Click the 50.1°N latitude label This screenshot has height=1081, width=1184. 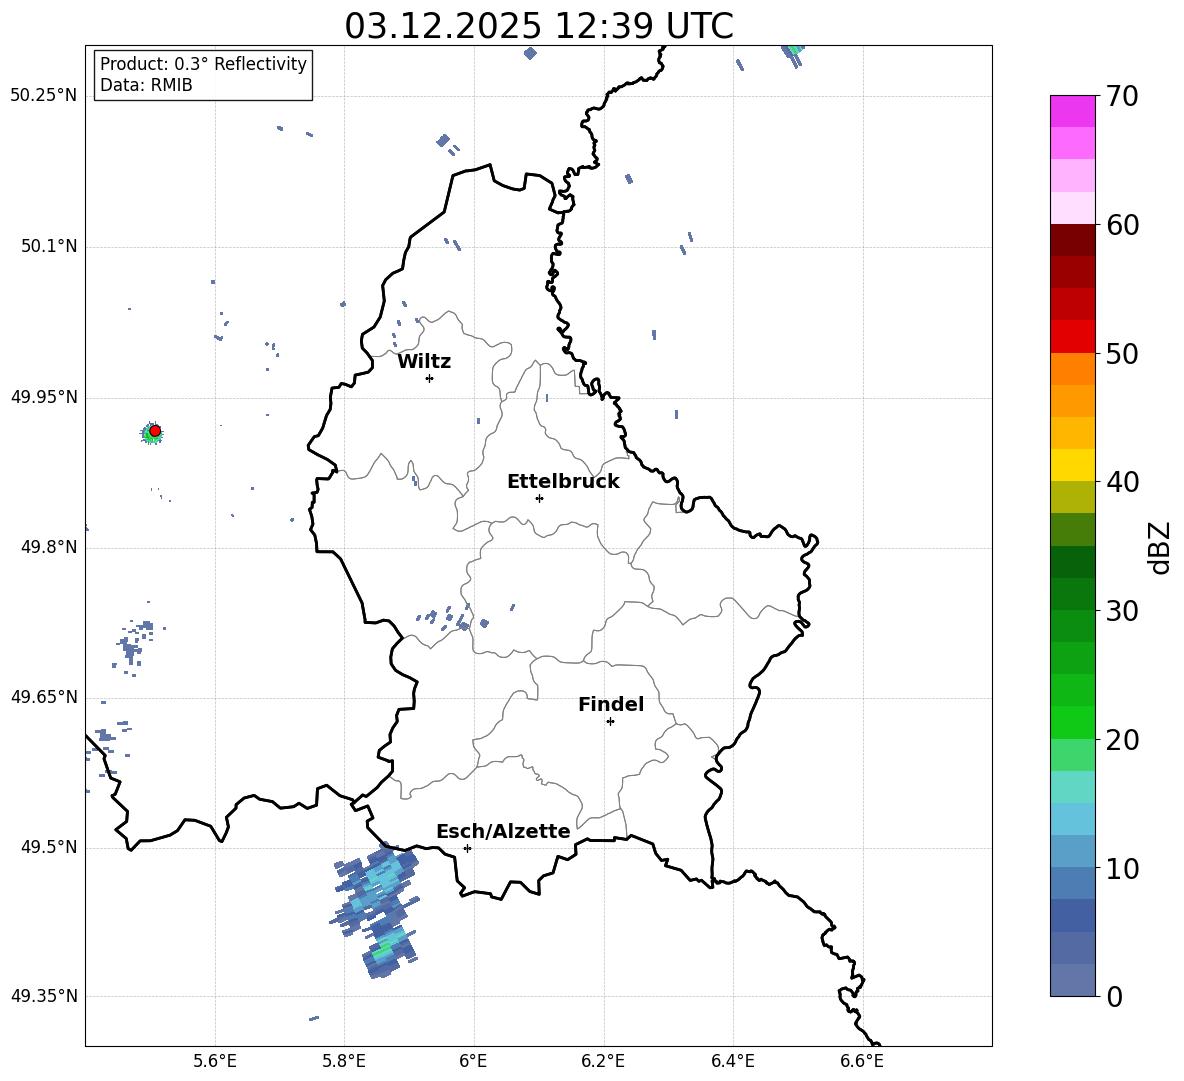click(48, 247)
